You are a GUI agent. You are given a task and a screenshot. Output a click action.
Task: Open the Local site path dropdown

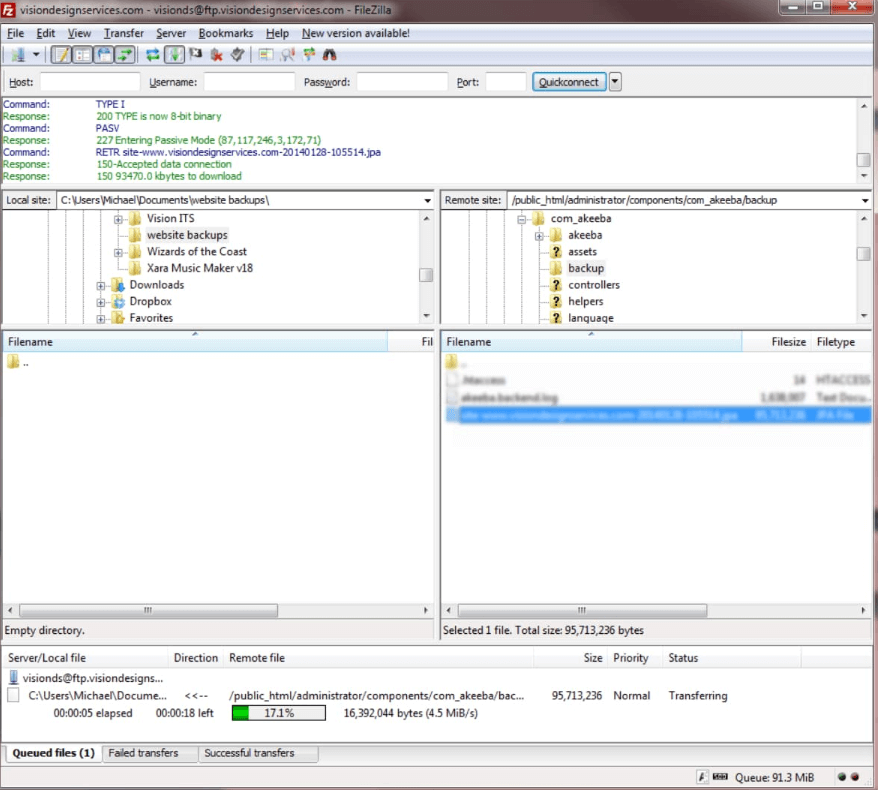click(427, 200)
